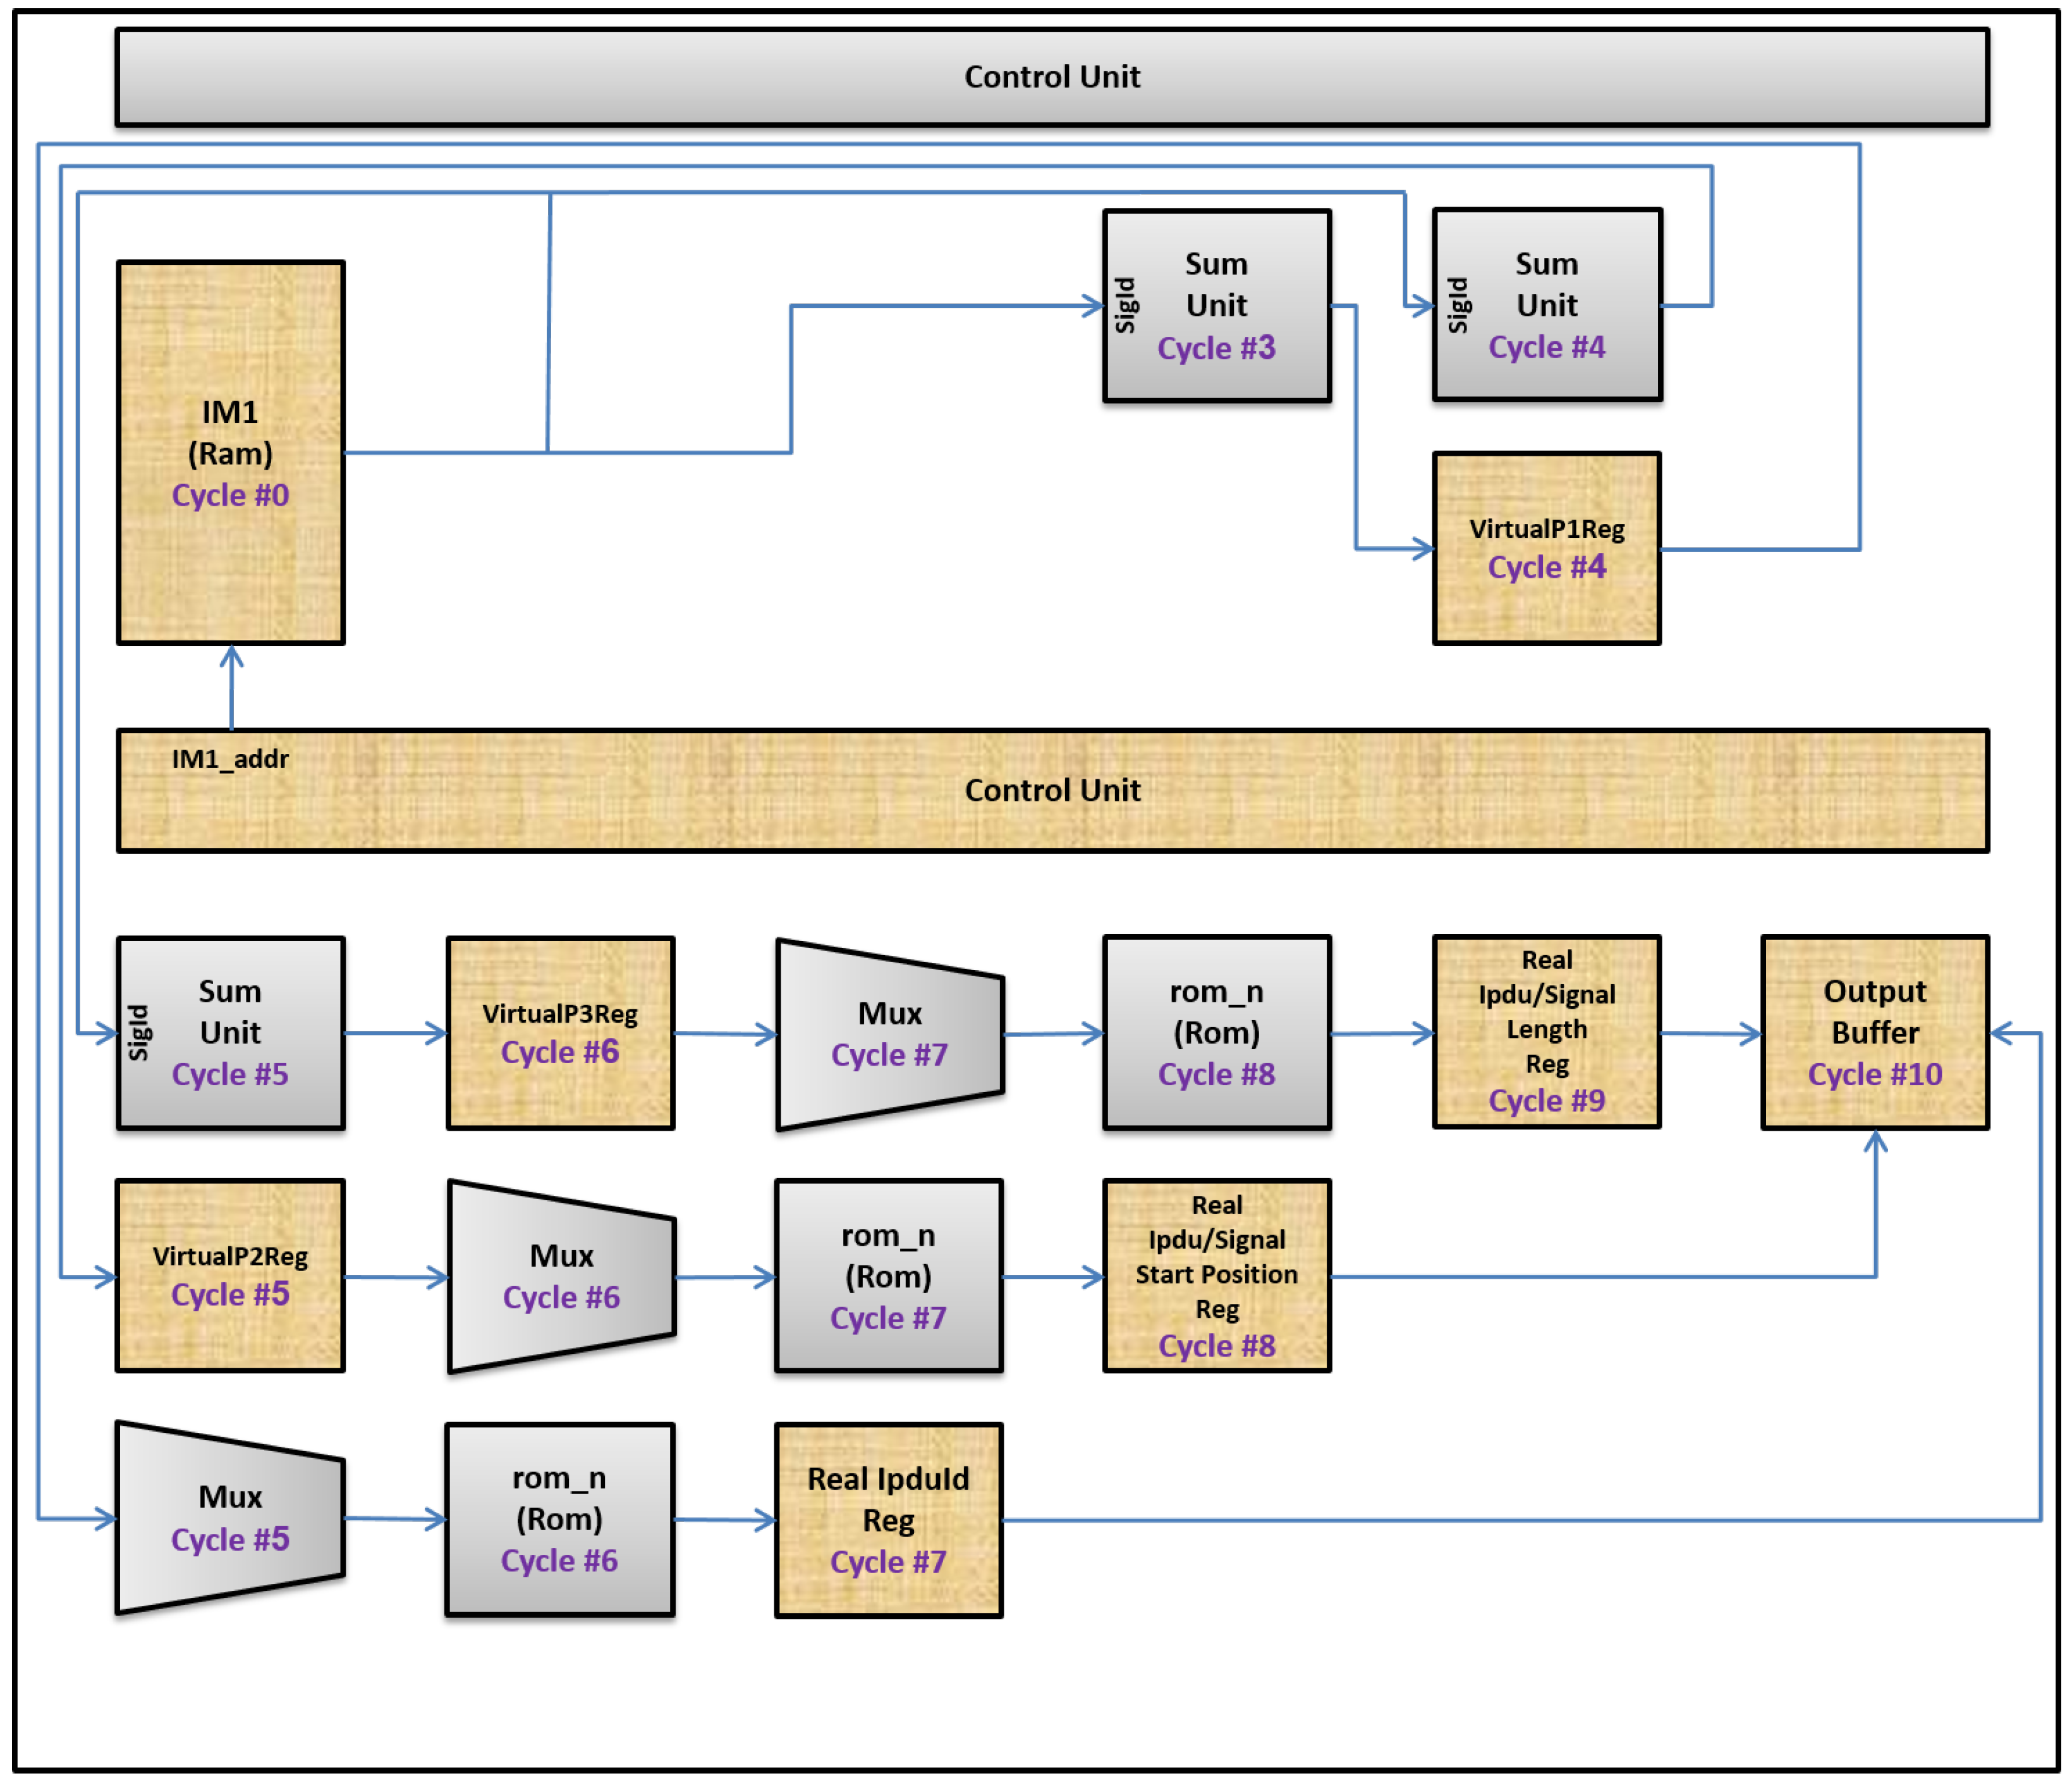This screenshot has width=2072, height=1783.
Task: Click the Mux Cycle #5 trapezoid
Action: click(230, 1518)
